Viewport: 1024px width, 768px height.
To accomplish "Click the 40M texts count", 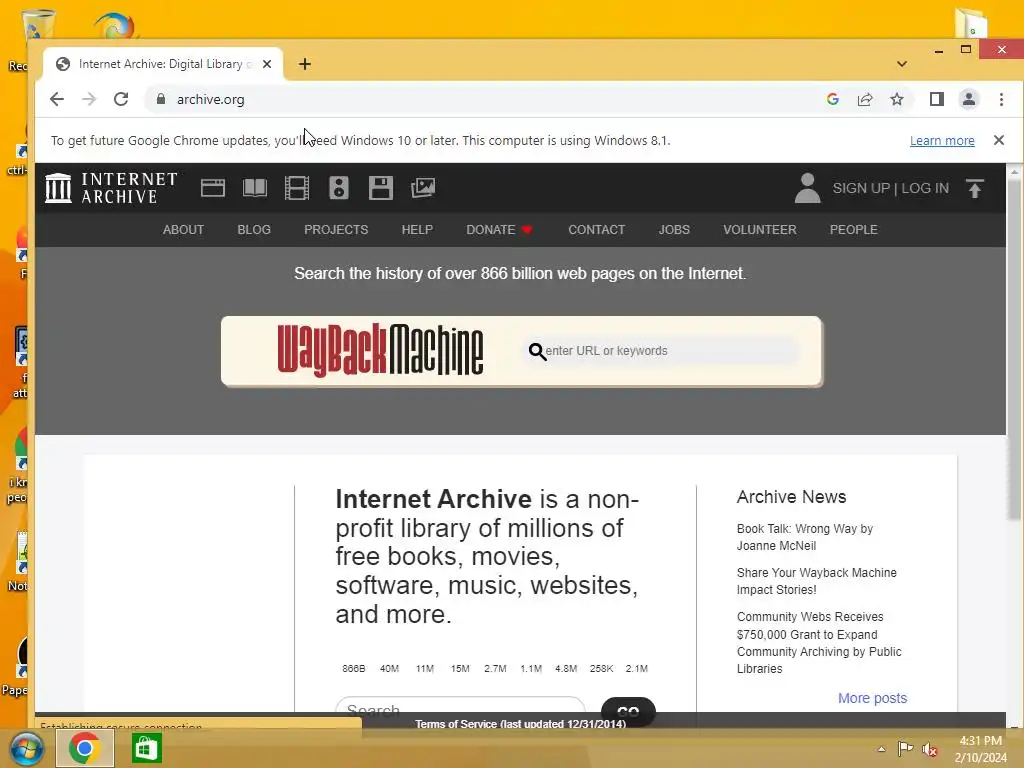I will pos(389,669).
